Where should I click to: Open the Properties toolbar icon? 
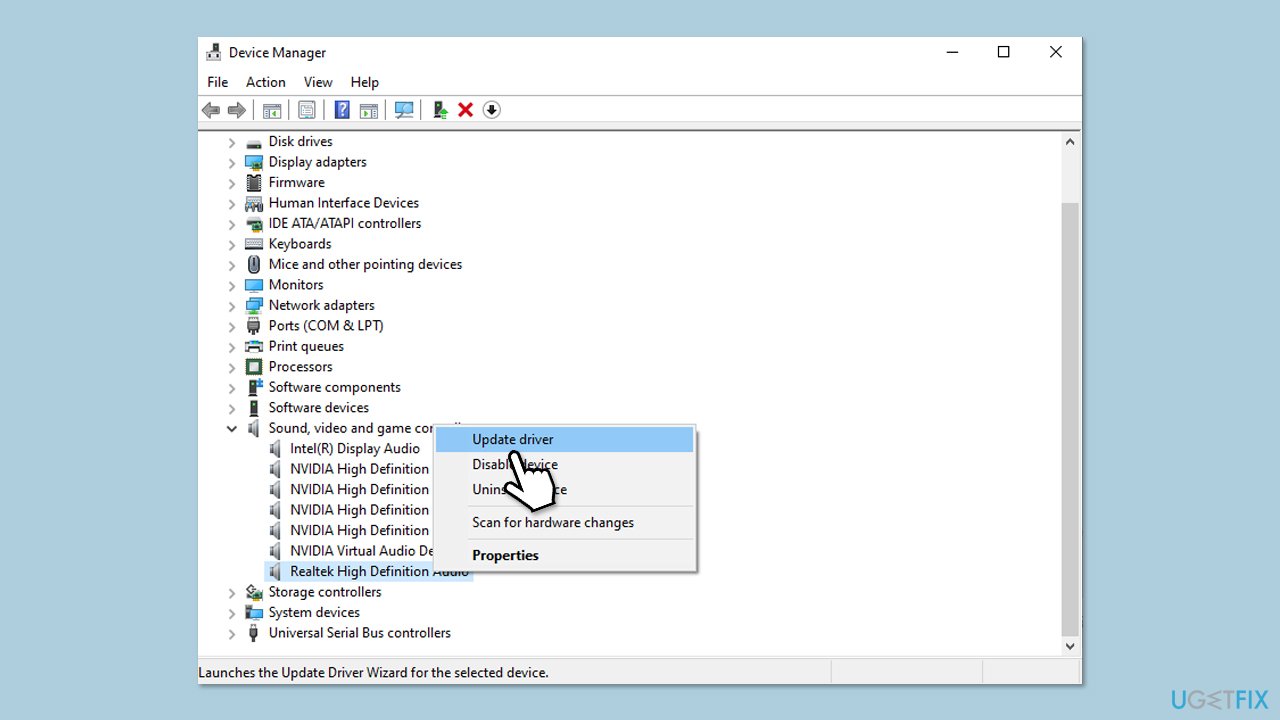[307, 110]
